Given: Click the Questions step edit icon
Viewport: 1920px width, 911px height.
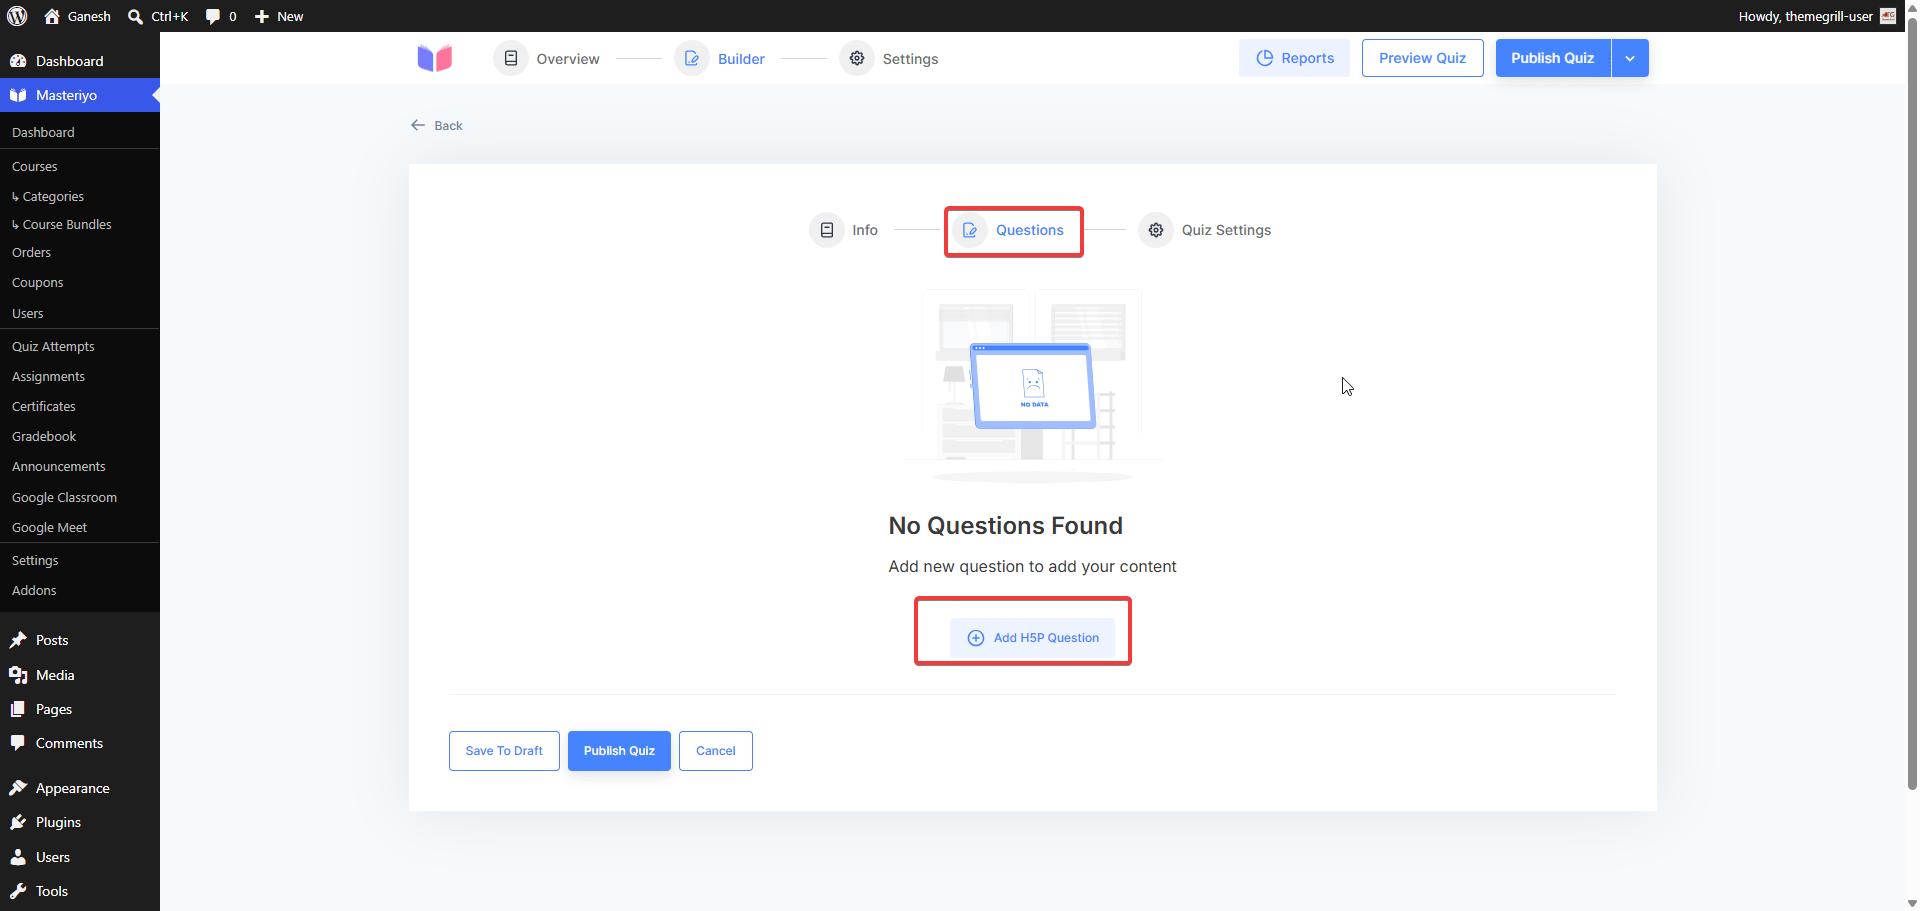Looking at the screenshot, I should [x=970, y=230].
